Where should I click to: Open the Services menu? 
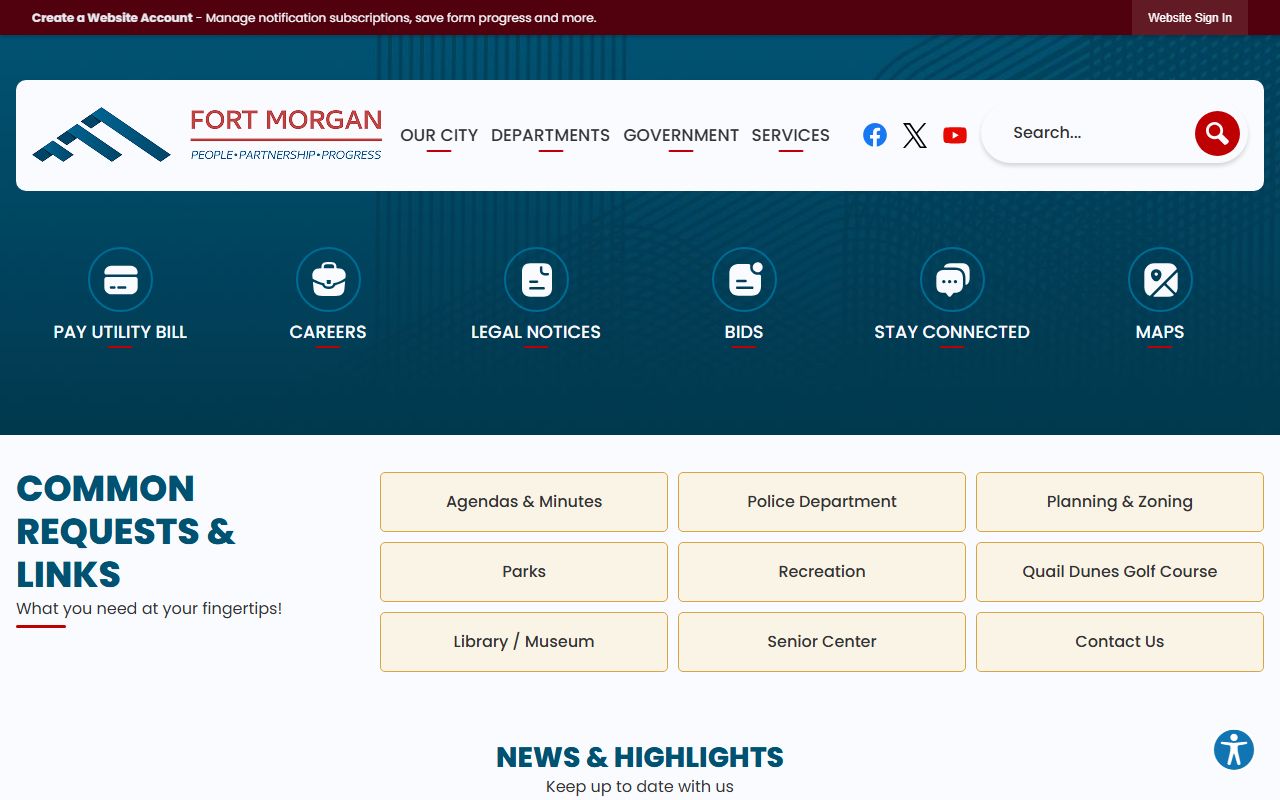pos(791,135)
